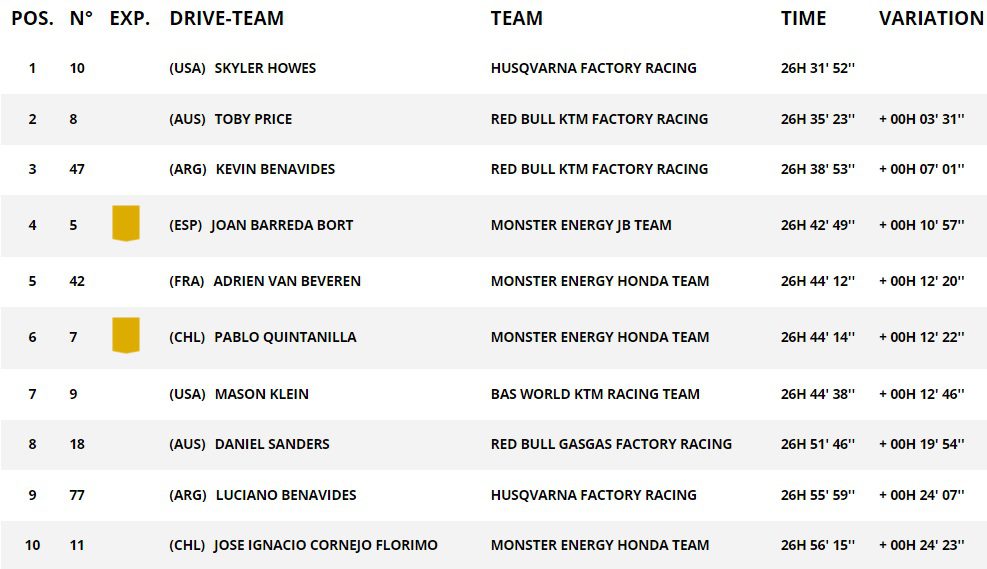Click Luciano Benavides' name
Image resolution: width=987 pixels, height=569 pixels.
coord(285,495)
